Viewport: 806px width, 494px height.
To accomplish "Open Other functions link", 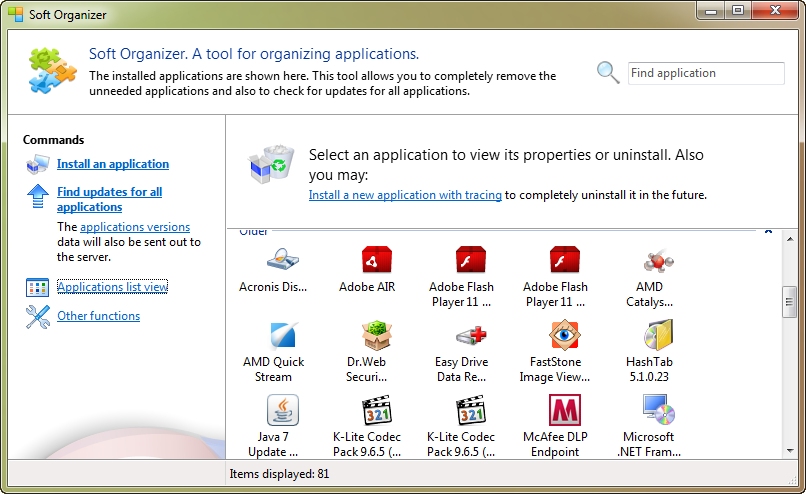I will click(x=98, y=316).
